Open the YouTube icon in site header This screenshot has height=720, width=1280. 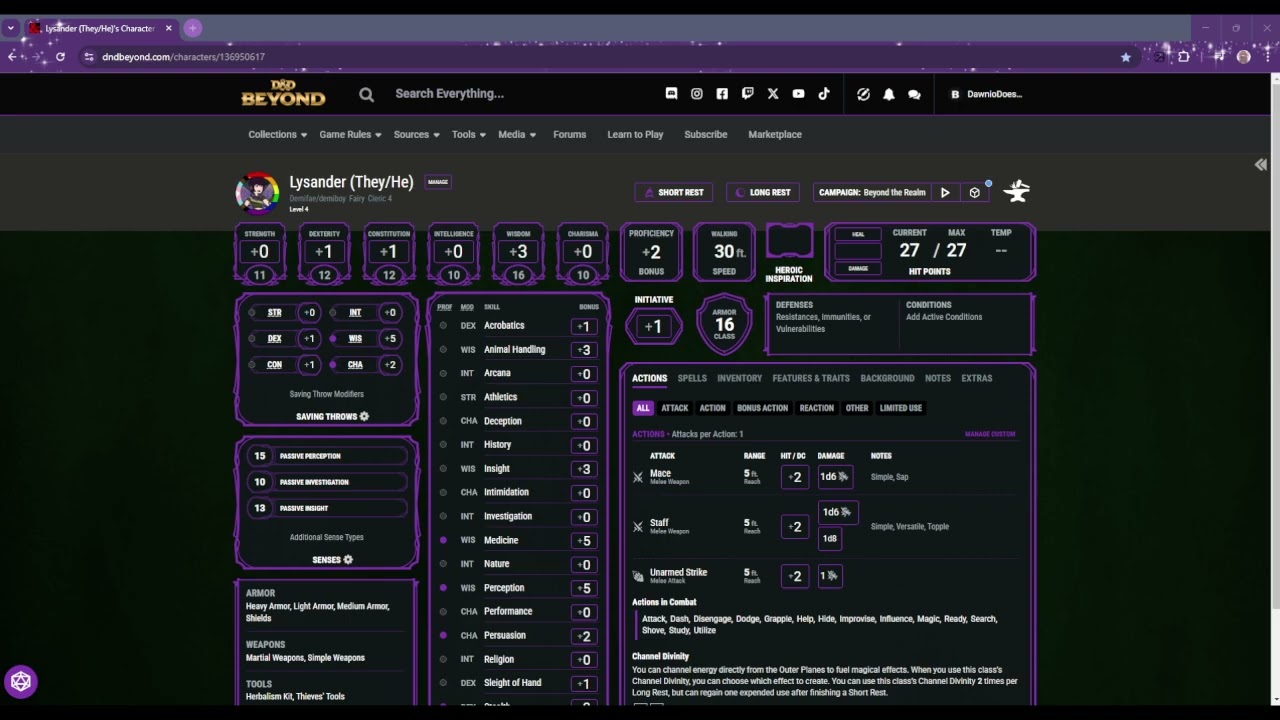[x=798, y=93]
